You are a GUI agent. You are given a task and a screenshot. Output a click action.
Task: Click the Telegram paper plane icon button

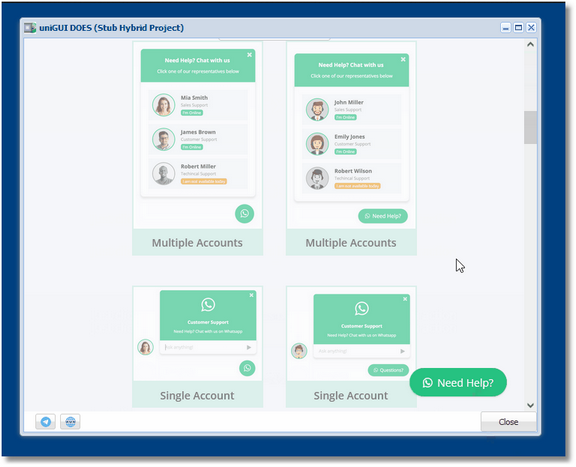46,421
